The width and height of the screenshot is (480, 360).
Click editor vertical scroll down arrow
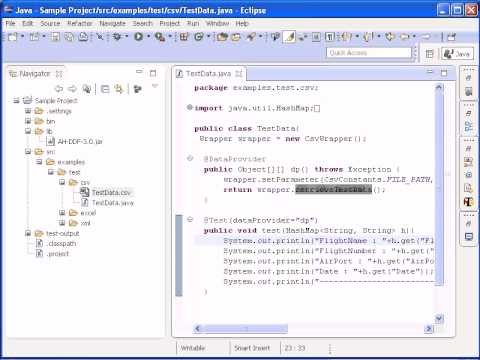[x=439, y=318]
